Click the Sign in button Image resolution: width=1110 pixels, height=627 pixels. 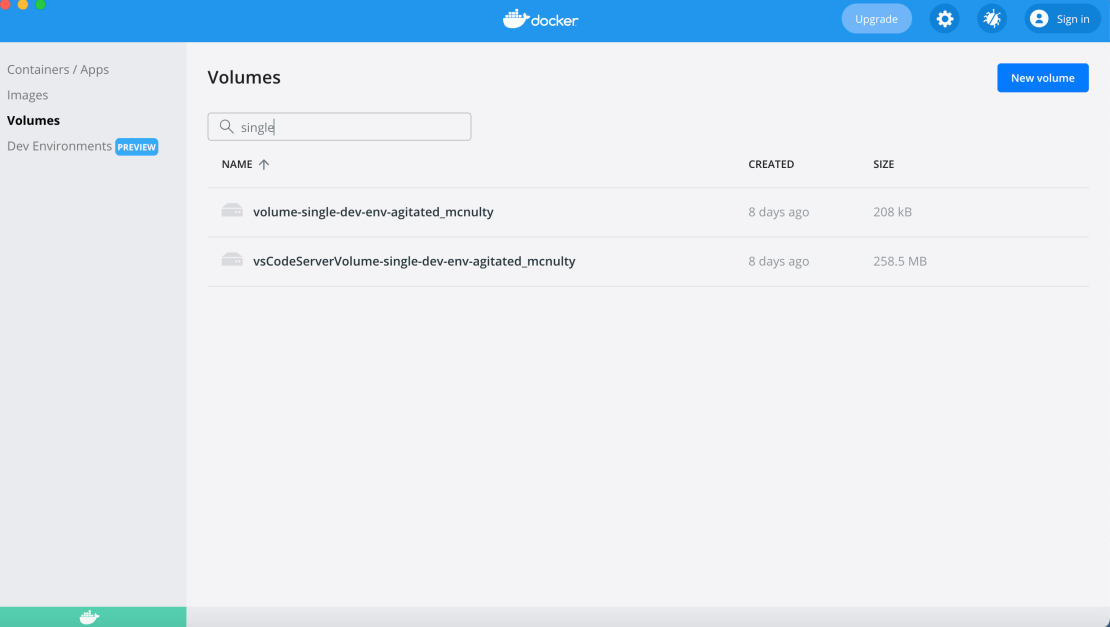coord(1062,19)
